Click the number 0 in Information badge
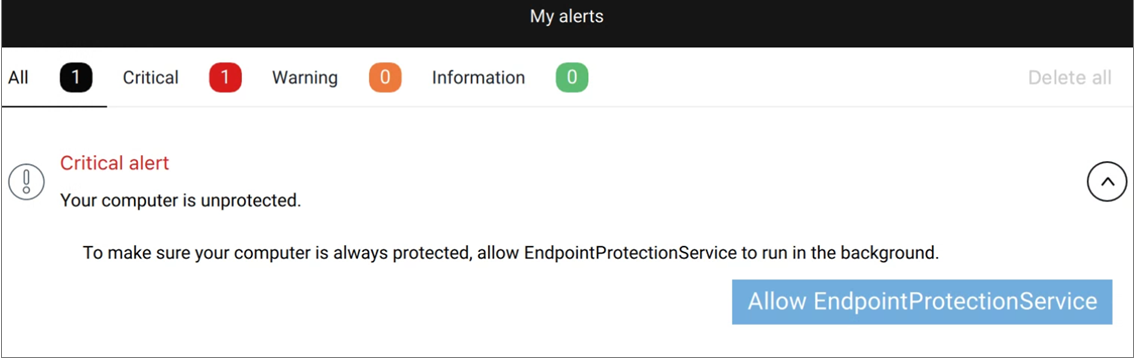 coord(572,78)
